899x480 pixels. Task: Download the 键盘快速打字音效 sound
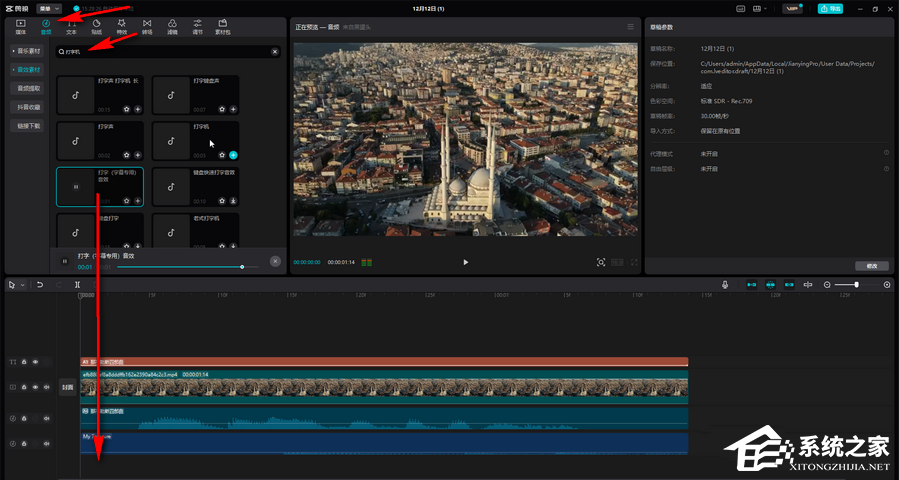[x=233, y=200]
